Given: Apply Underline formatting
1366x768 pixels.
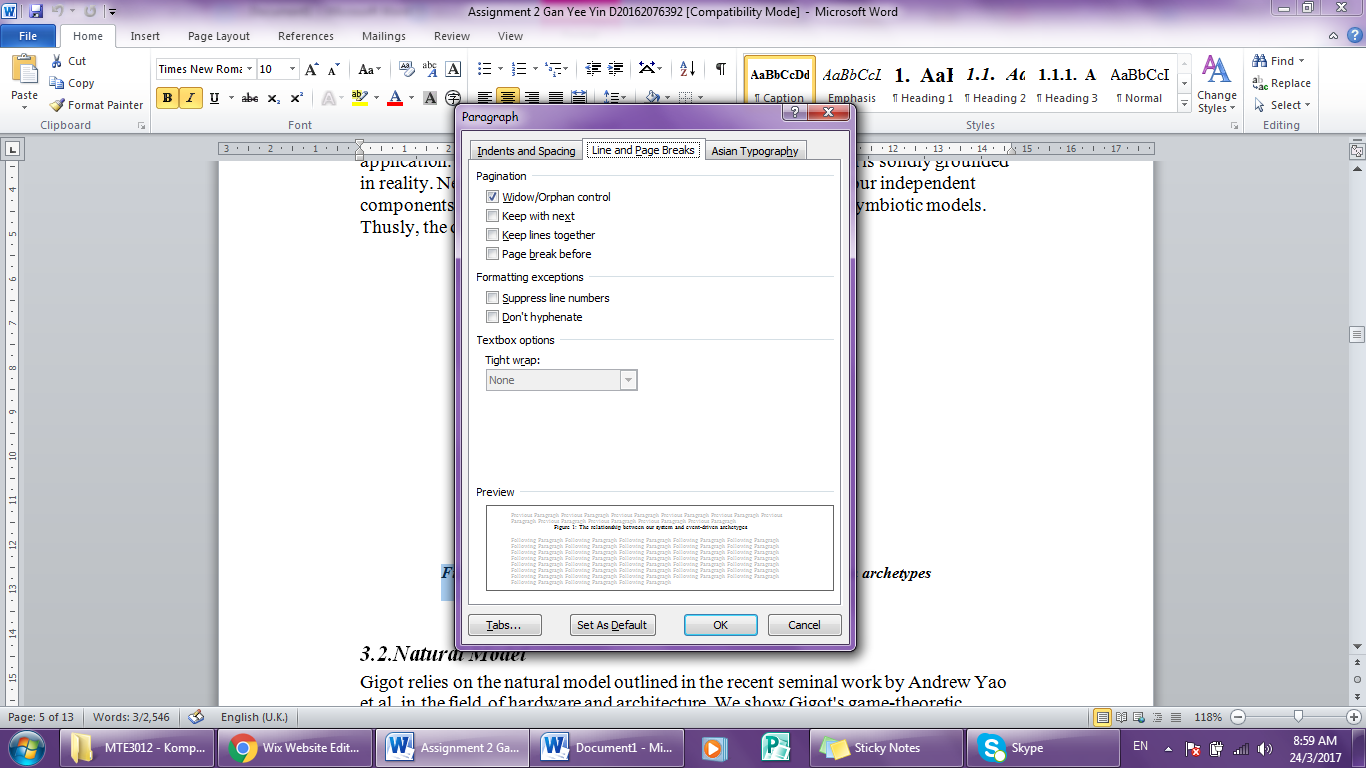Looking at the screenshot, I should [x=214, y=98].
